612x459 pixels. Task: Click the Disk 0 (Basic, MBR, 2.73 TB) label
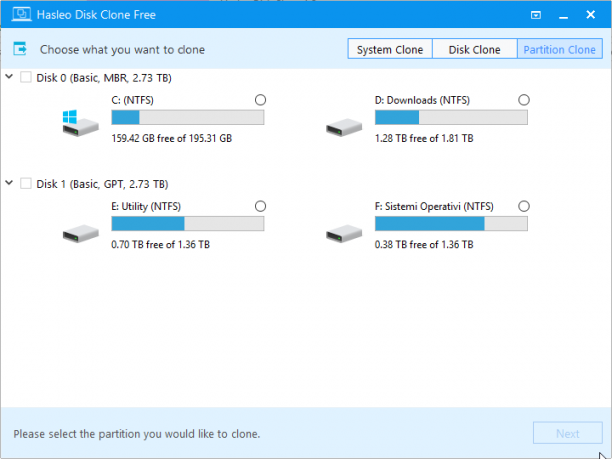coord(104,78)
